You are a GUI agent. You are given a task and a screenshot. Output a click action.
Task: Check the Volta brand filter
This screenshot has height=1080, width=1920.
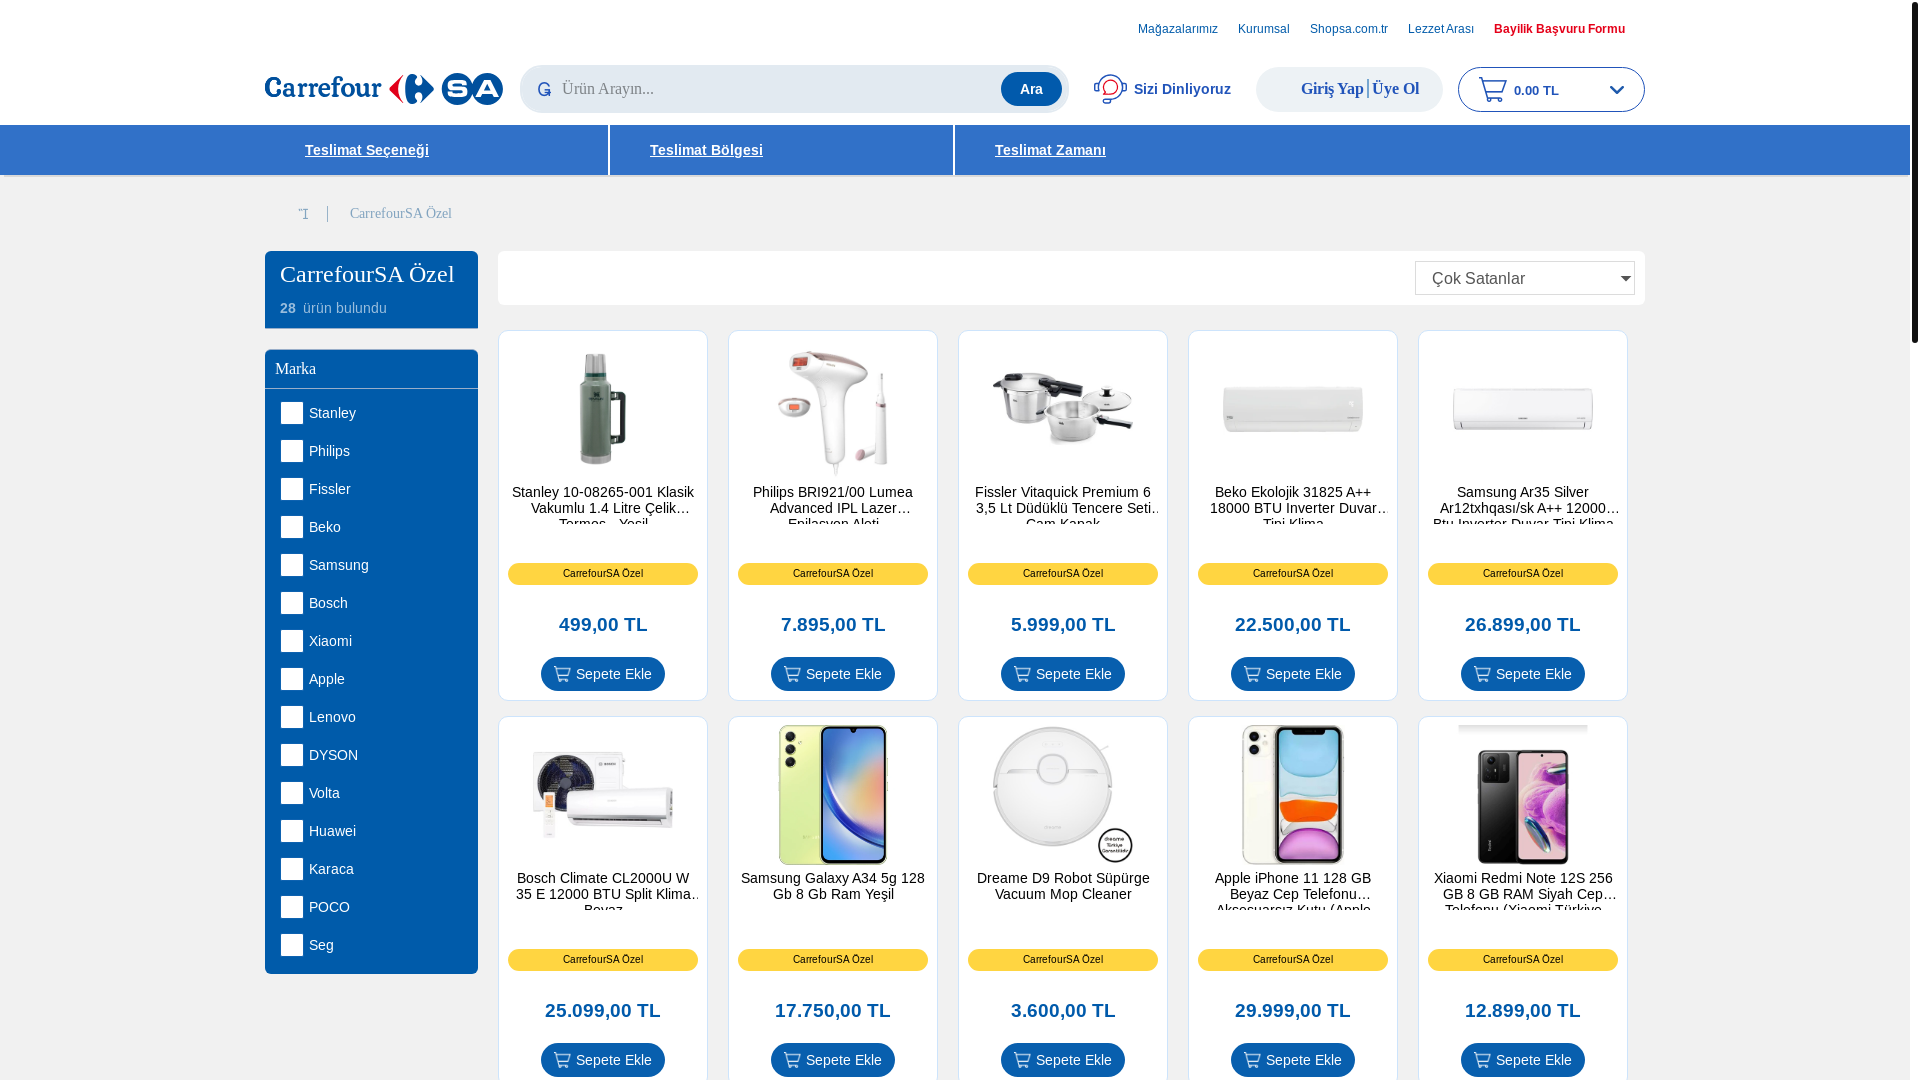[x=292, y=793]
